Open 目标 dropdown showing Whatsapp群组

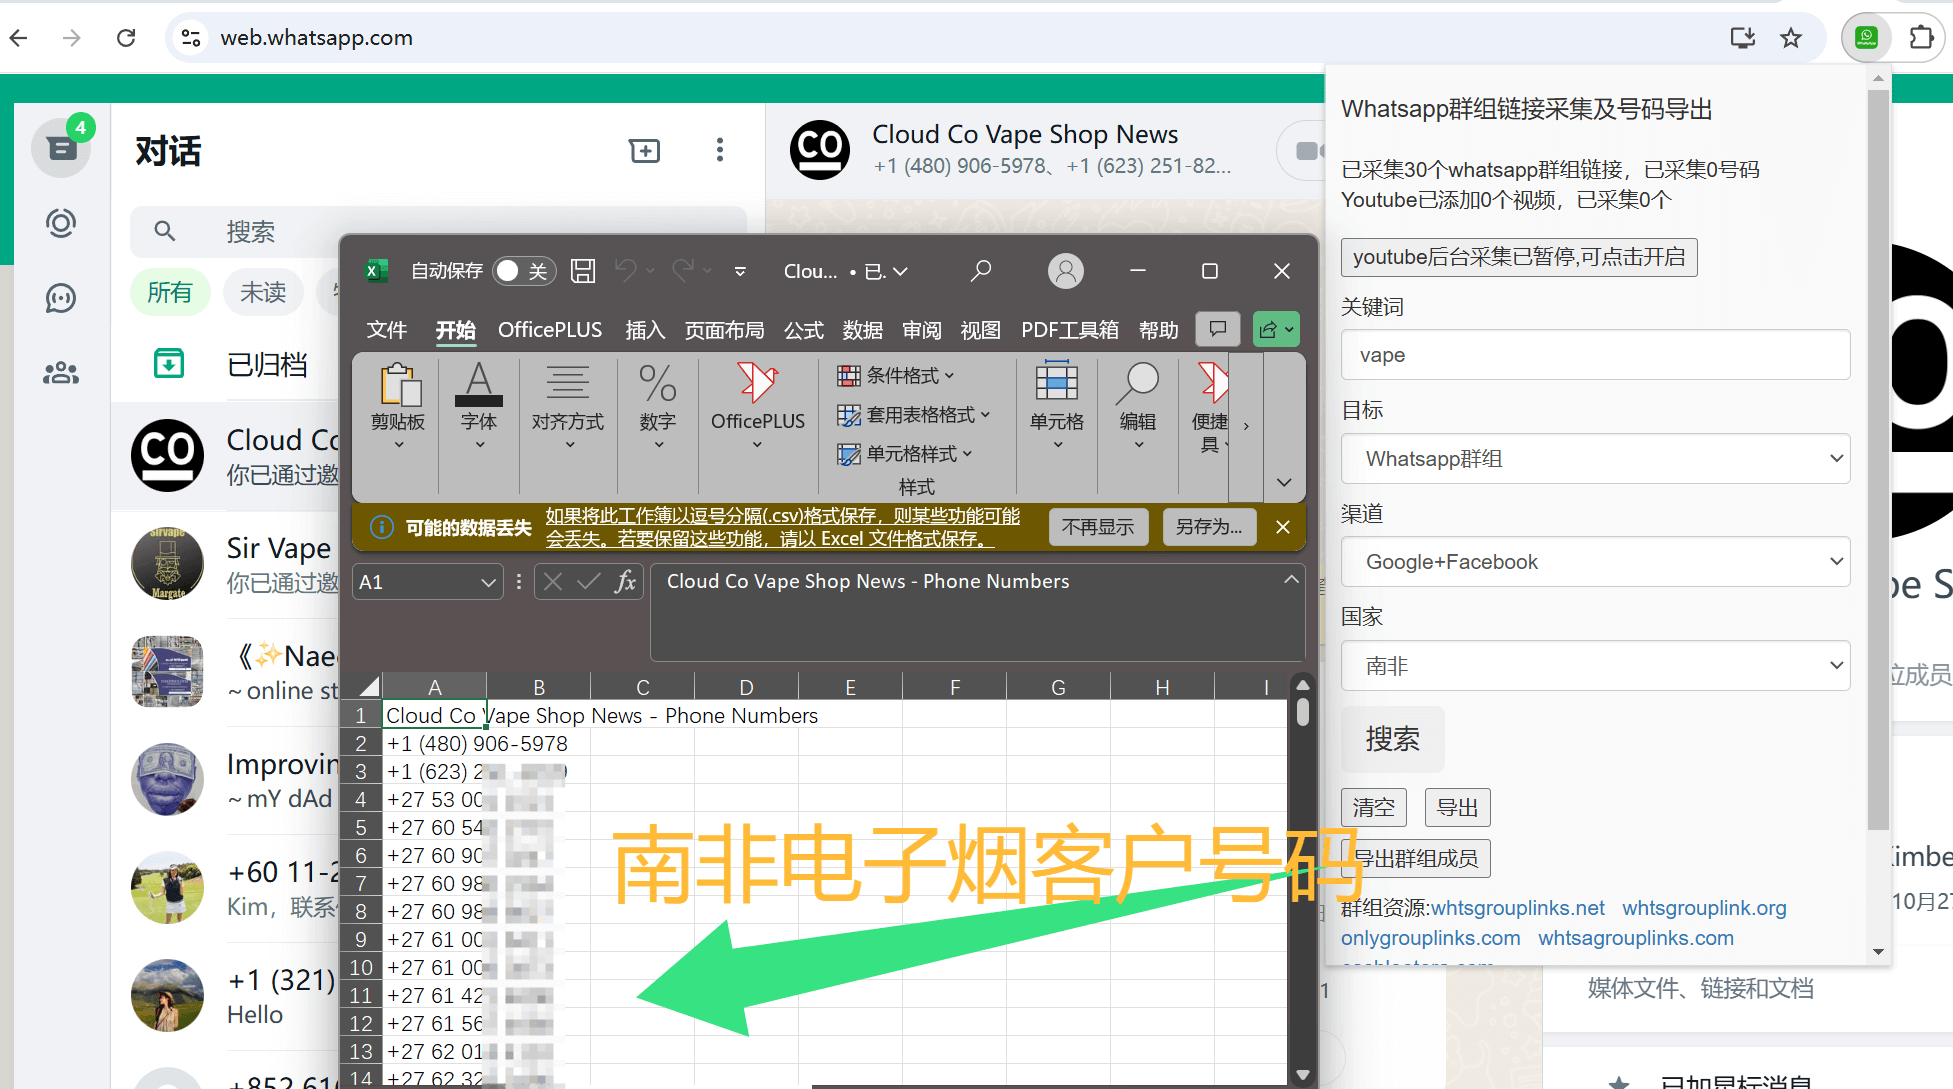[x=1595, y=459]
